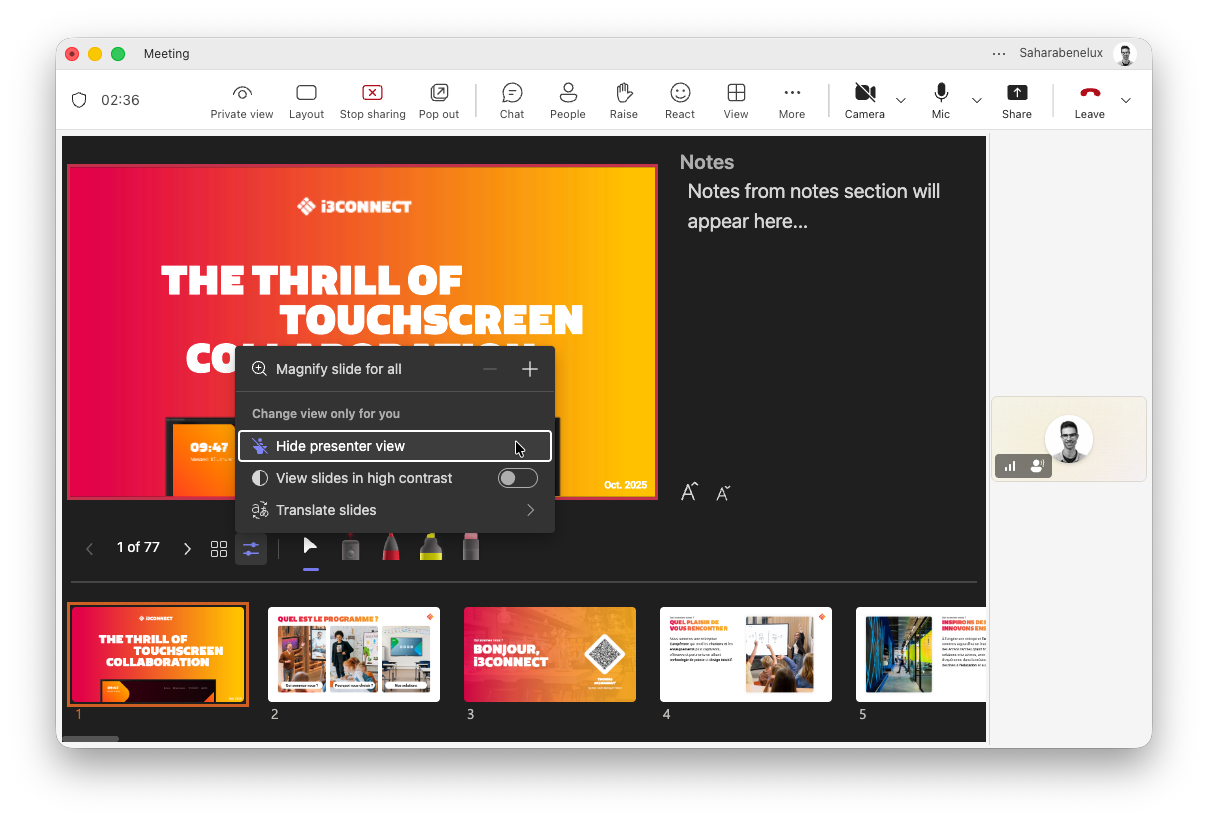Image resolution: width=1208 pixels, height=822 pixels.
Task: Toggle View slides in high contrast switch
Action: pos(517,478)
